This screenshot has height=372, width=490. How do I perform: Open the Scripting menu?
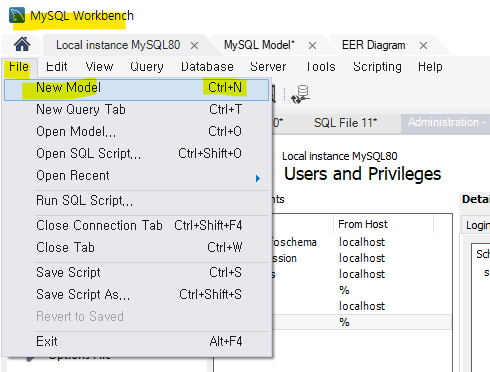pyautogui.click(x=377, y=67)
